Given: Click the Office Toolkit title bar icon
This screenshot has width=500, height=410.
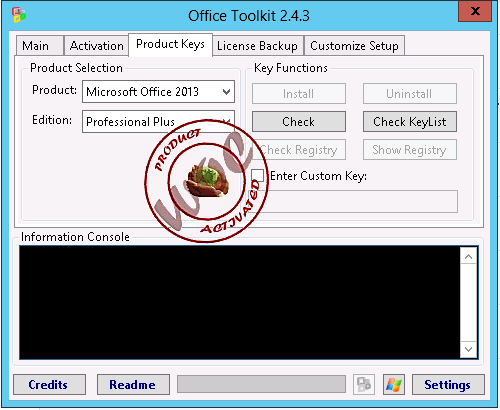Looking at the screenshot, I should pyautogui.click(x=19, y=15).
